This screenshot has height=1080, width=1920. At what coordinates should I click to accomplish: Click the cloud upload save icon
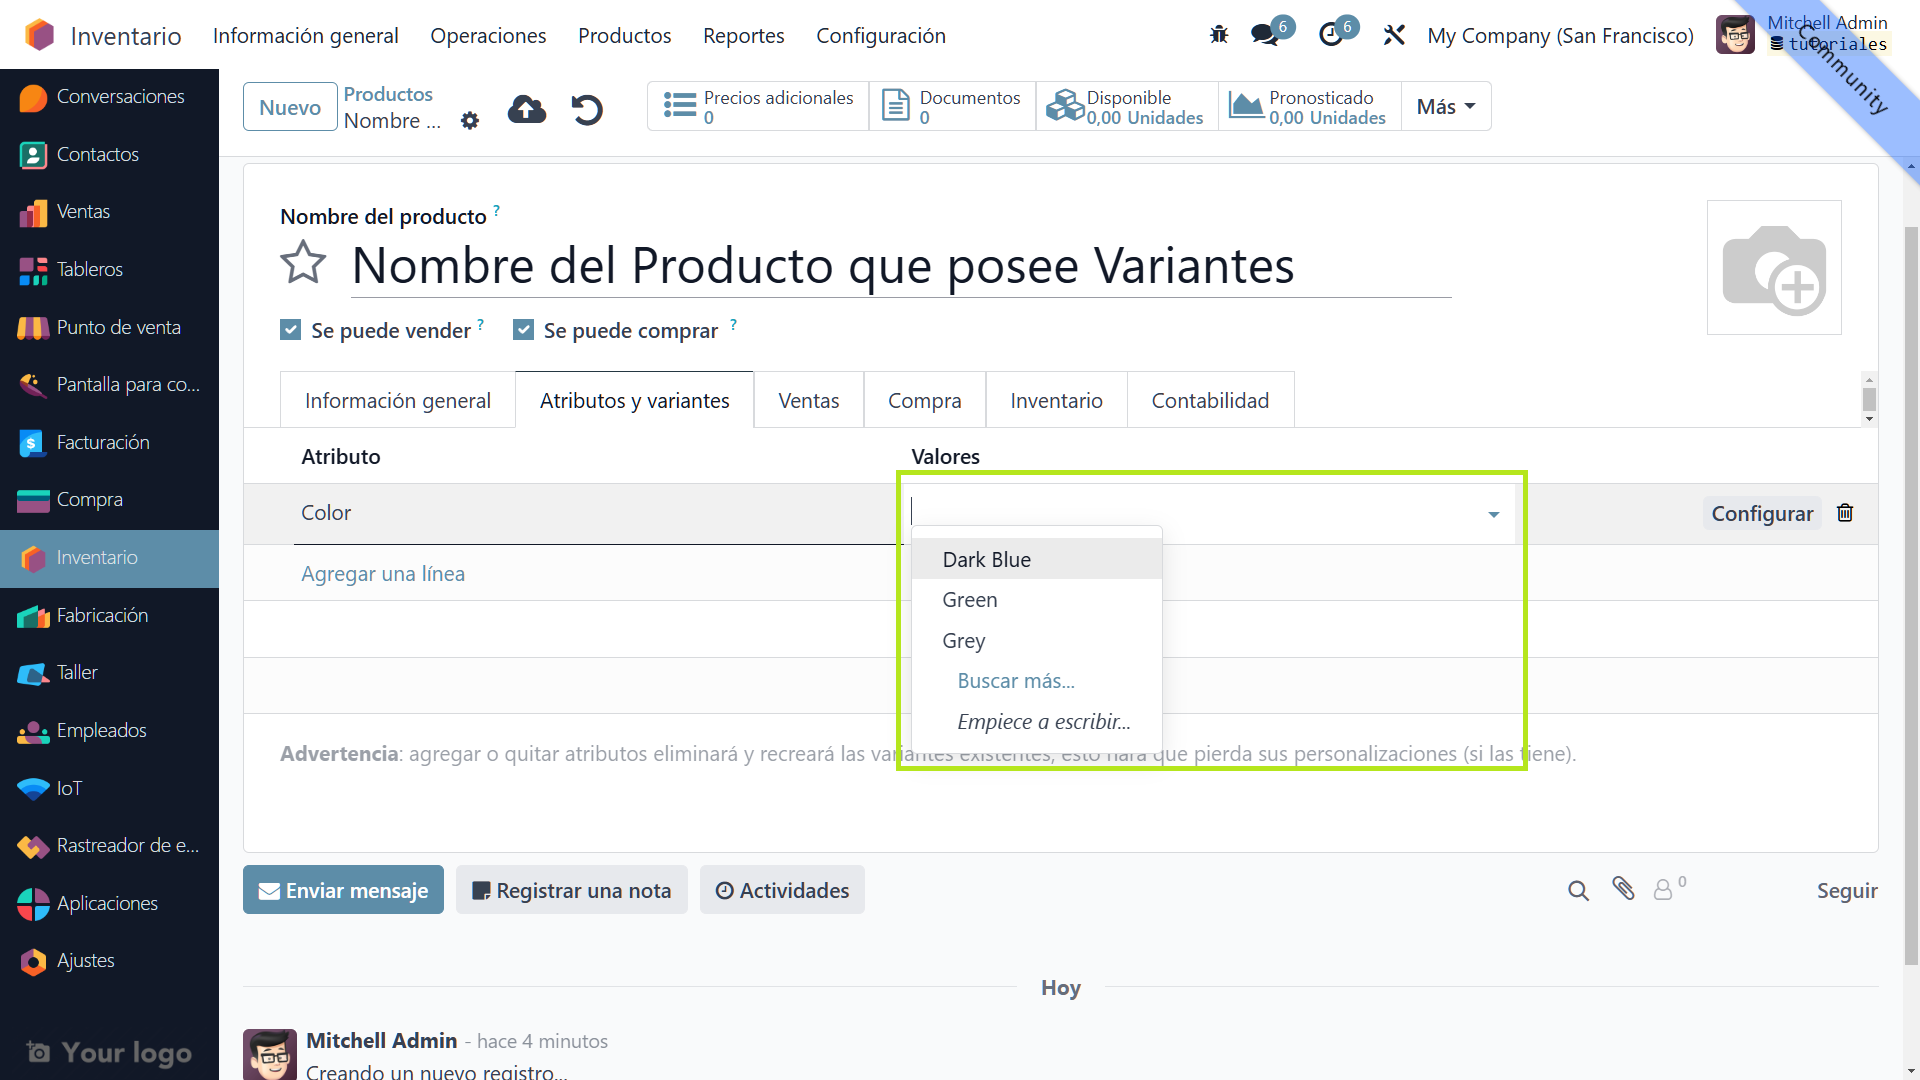point(527,109)
